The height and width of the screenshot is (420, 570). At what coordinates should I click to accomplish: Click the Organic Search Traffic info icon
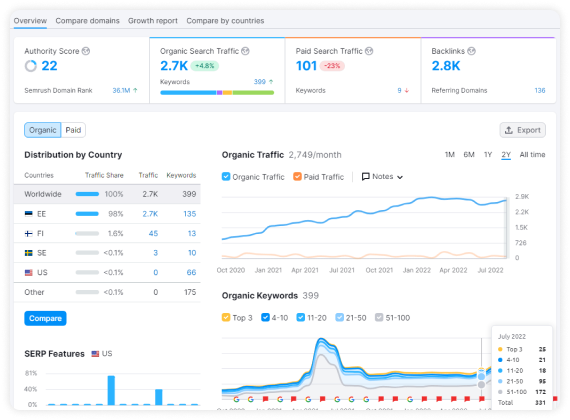[245, 51]
